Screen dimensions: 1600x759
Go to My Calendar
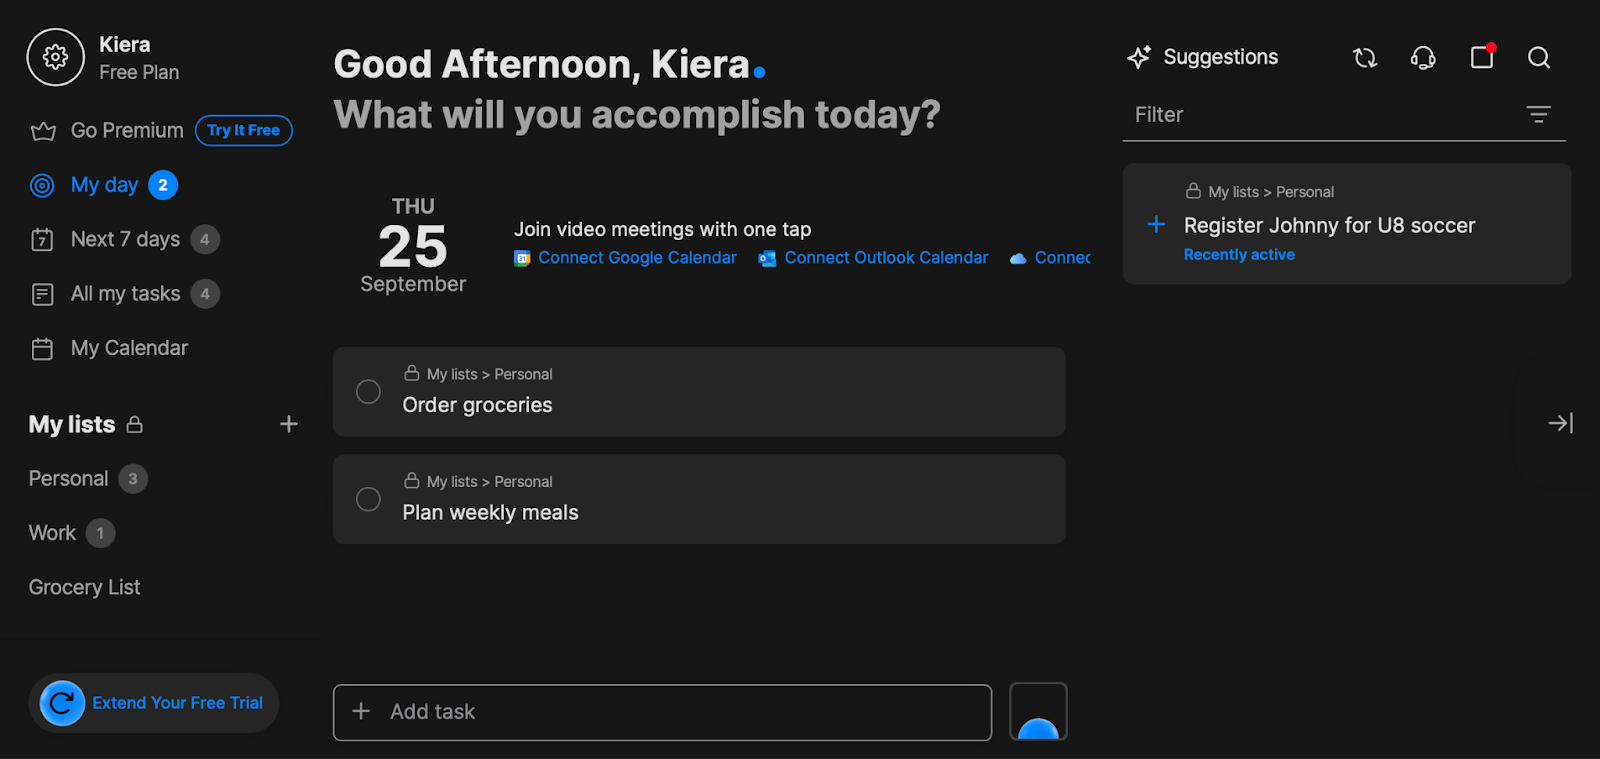click(129, 348)
